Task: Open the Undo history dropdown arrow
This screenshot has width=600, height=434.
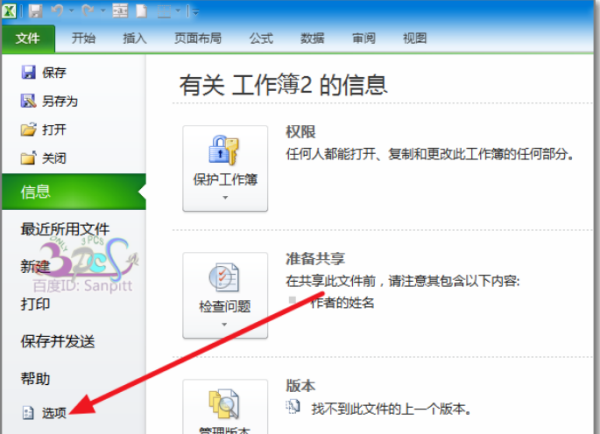Action: coord(72,11)
